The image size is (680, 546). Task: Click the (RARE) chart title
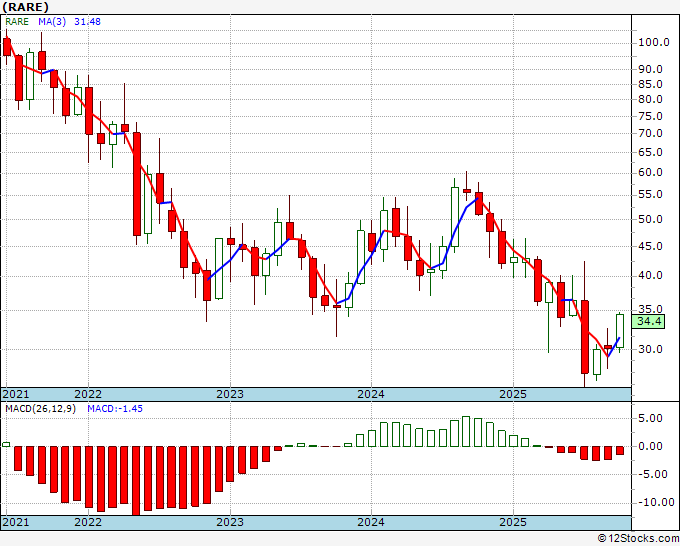pyautogui.click(x=25, y=7)
